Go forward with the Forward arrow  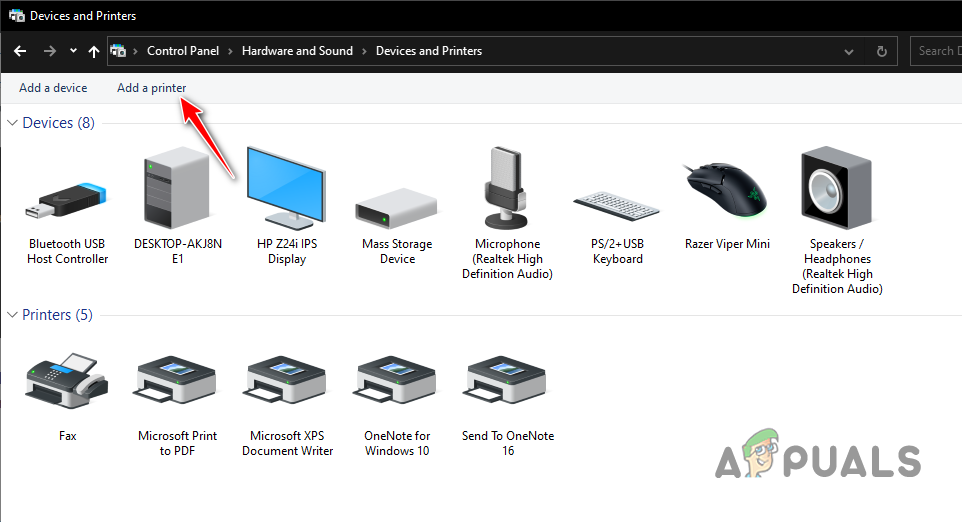[x=50, y=51]
